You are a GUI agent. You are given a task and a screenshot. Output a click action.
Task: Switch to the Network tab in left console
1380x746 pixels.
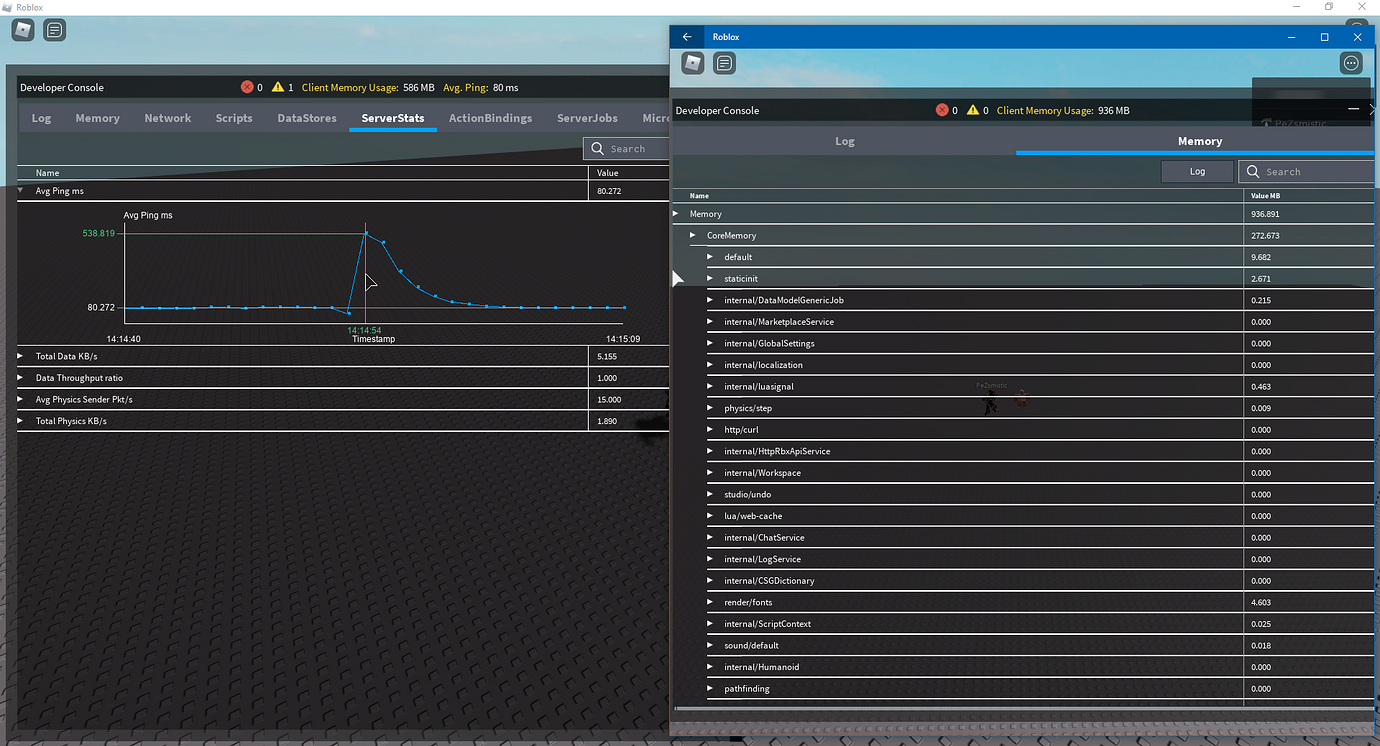(x=168, y=118)
